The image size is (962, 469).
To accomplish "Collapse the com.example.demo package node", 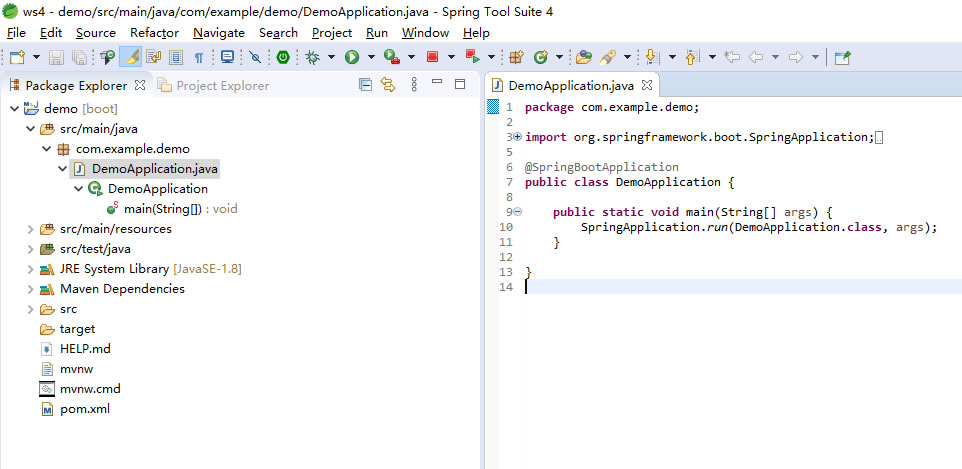I will pos(46,149).
